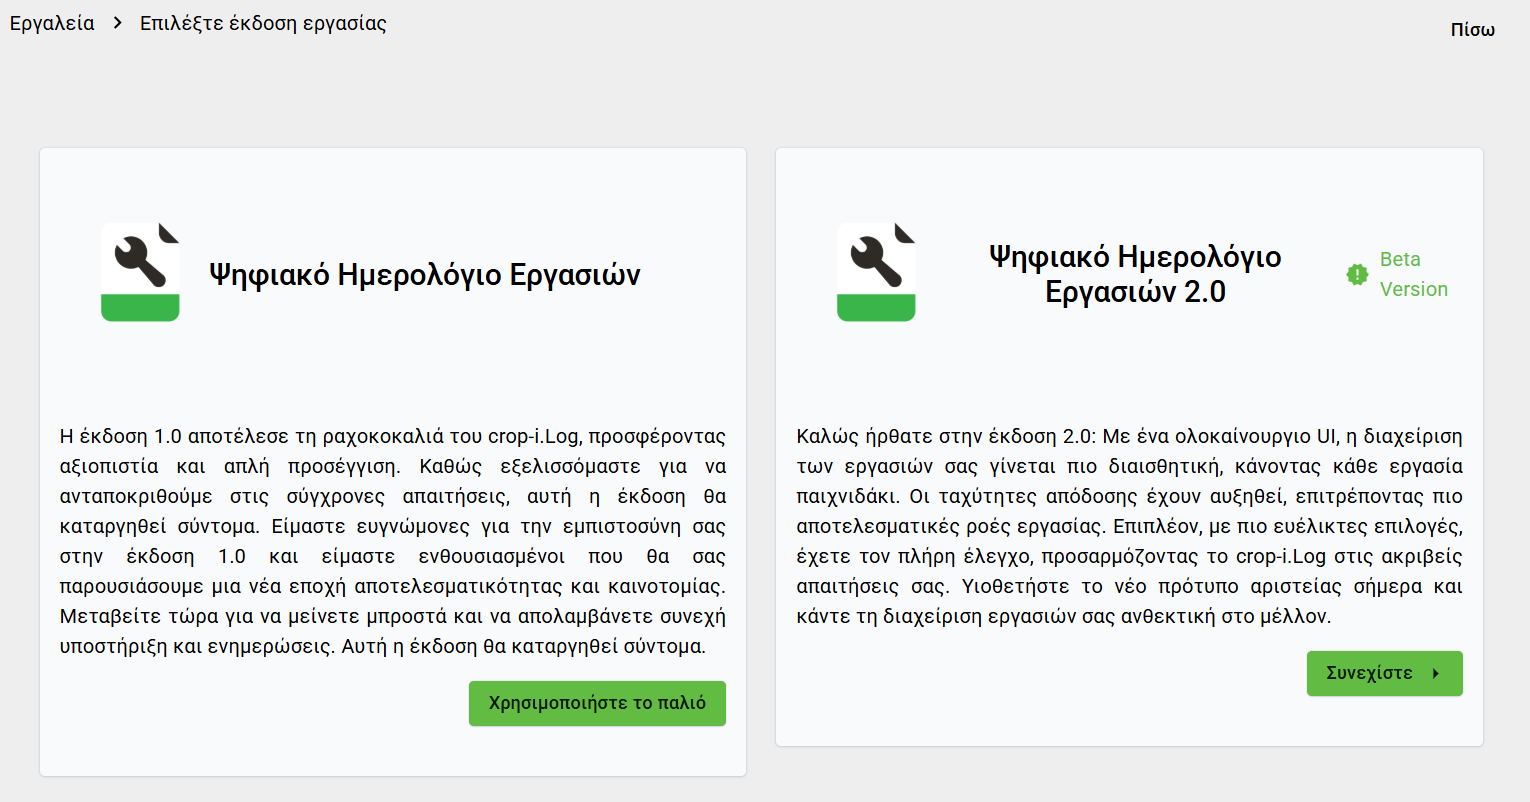
Task: Click the green Beta badge exclamation icon
Action: coord(1357,274)
